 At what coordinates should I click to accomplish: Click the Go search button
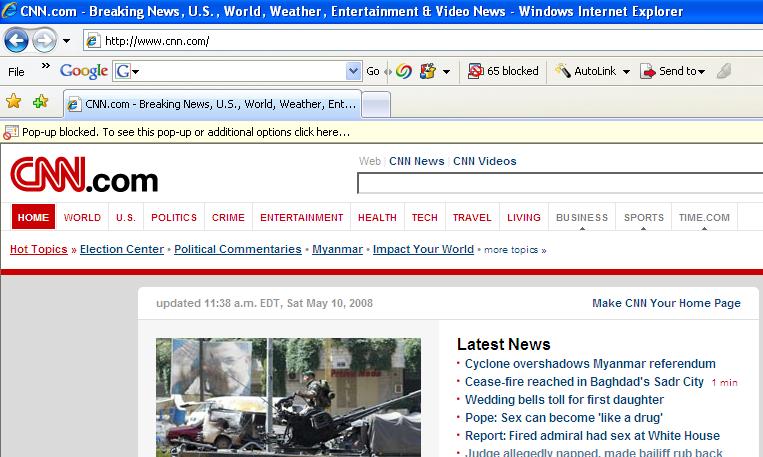point(373,71)
